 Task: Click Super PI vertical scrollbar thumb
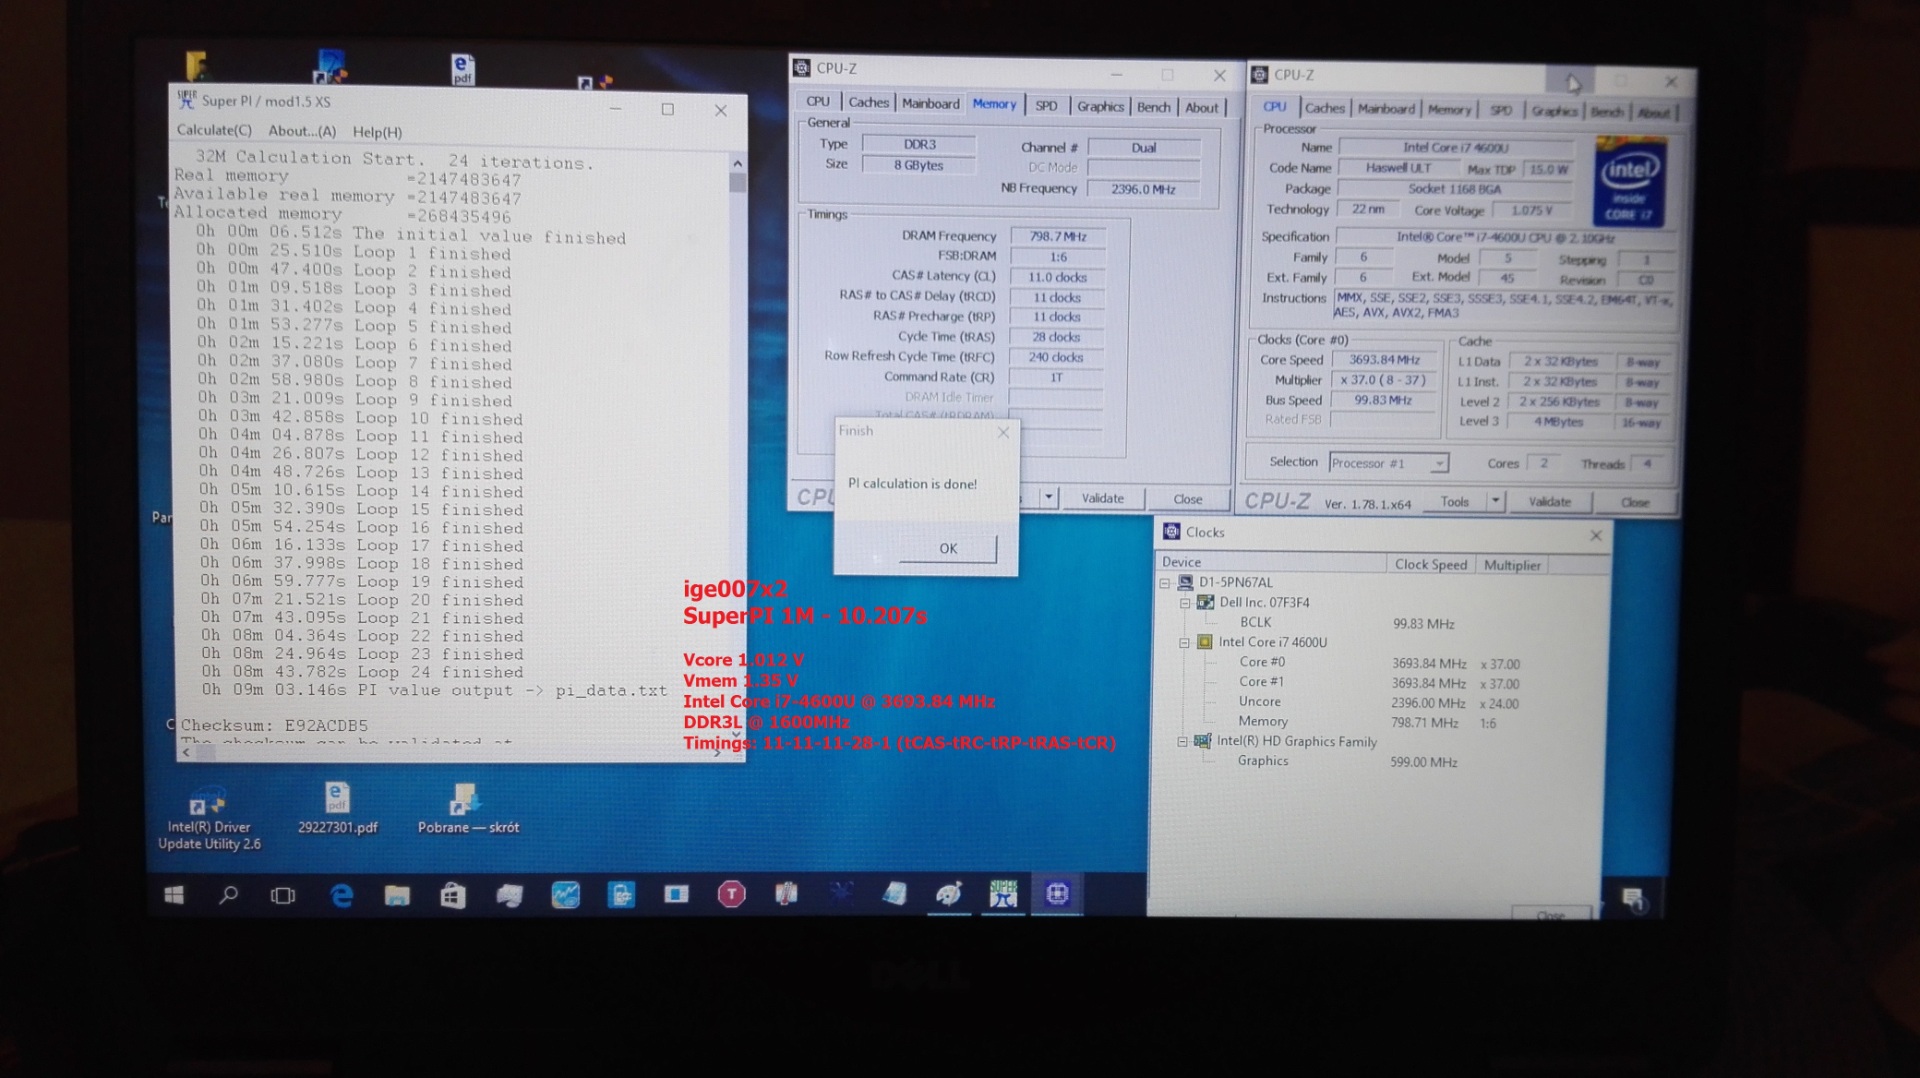click(738, 183)
